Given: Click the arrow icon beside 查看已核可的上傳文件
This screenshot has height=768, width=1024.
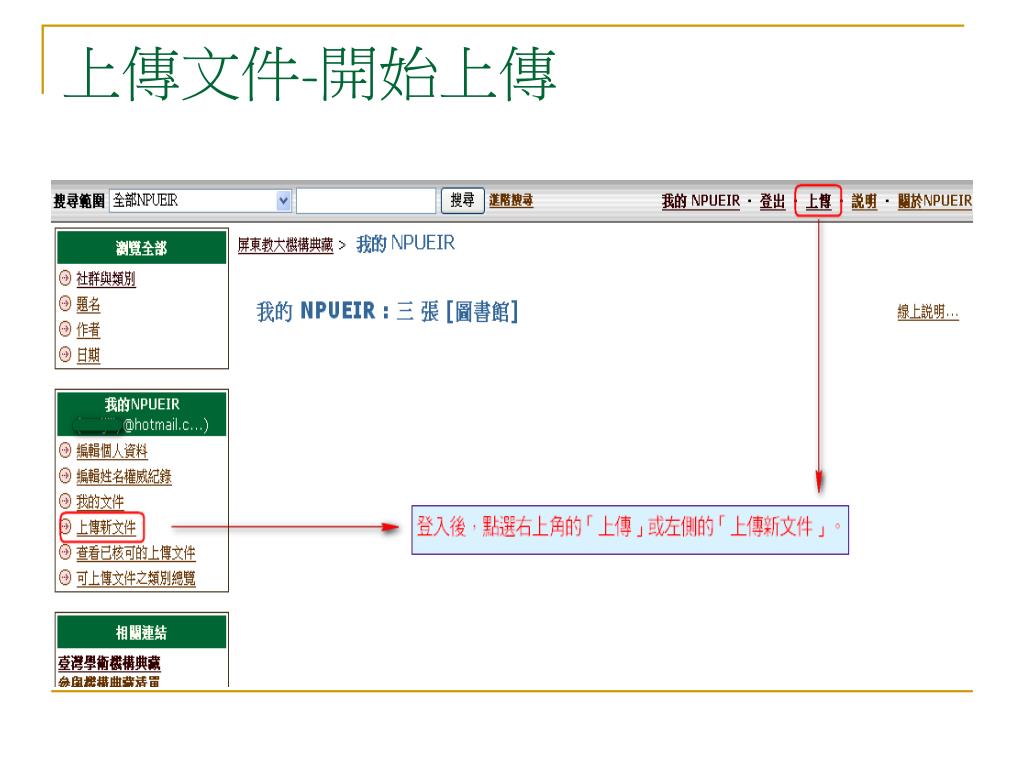Looking at the screenshot, I should point(65,552).
